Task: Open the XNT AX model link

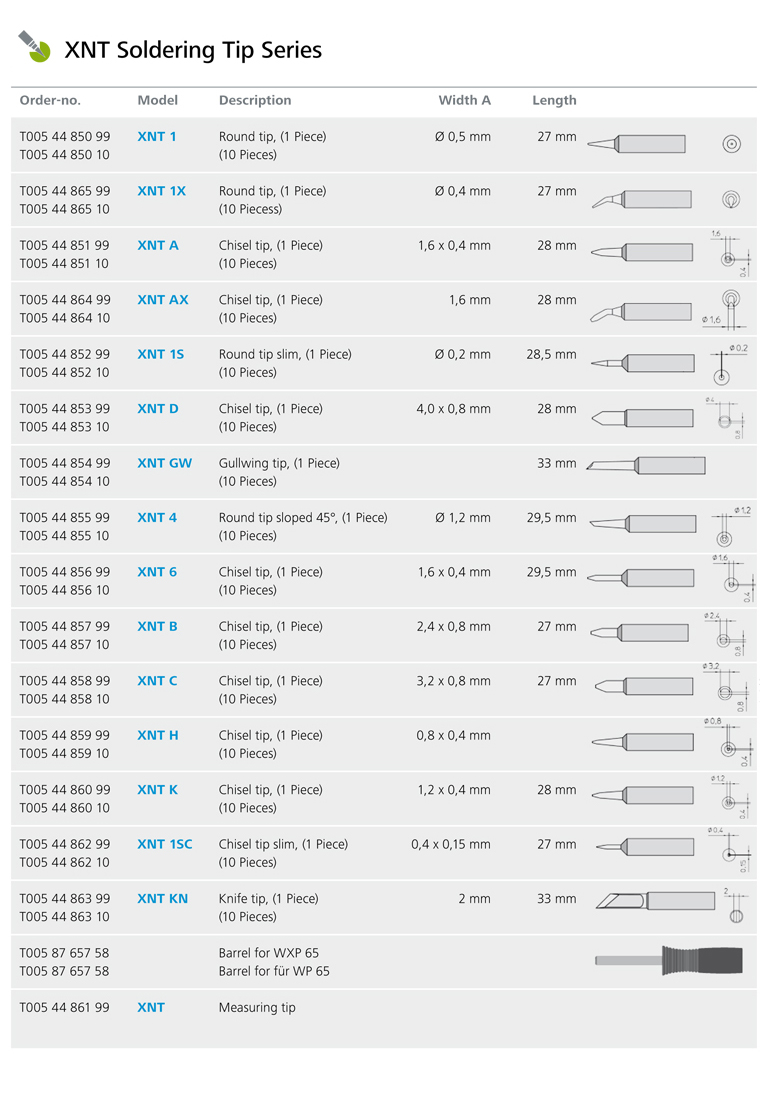Action: (163, 300)
